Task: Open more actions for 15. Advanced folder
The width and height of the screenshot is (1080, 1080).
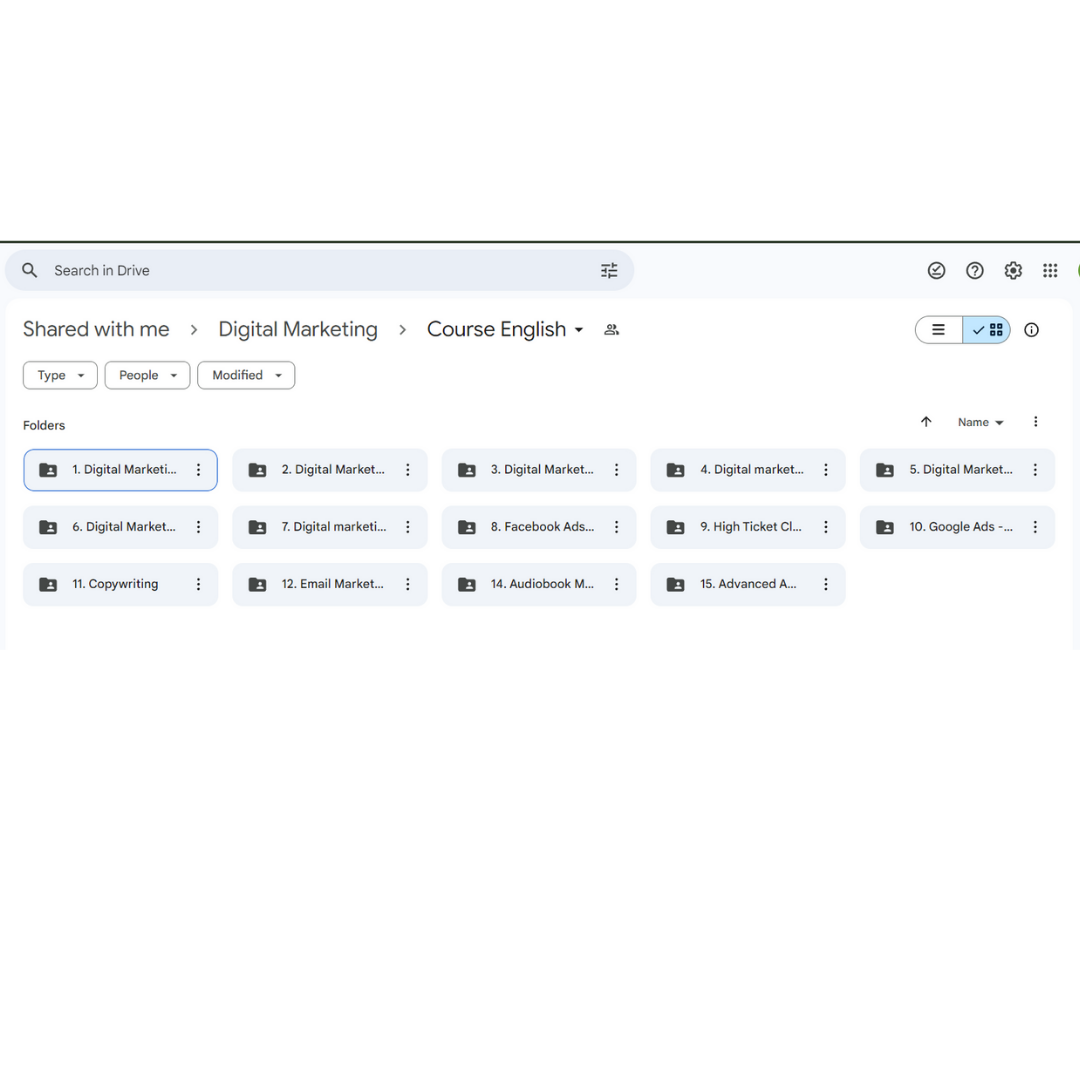Action: tap(826, 584)
